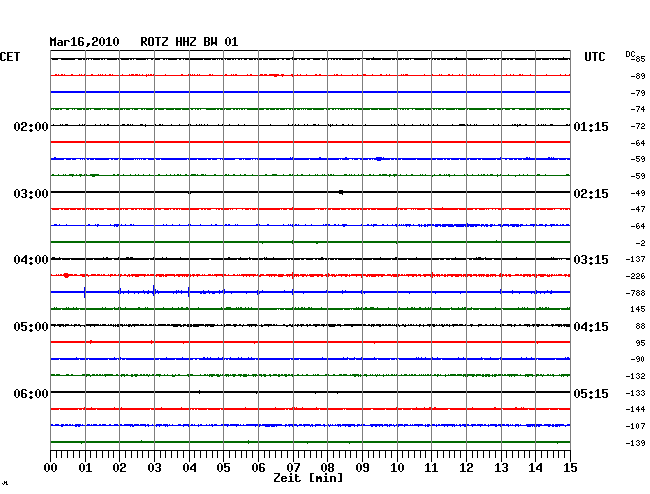Click the 05:00 CET time label

coord(31,327)
